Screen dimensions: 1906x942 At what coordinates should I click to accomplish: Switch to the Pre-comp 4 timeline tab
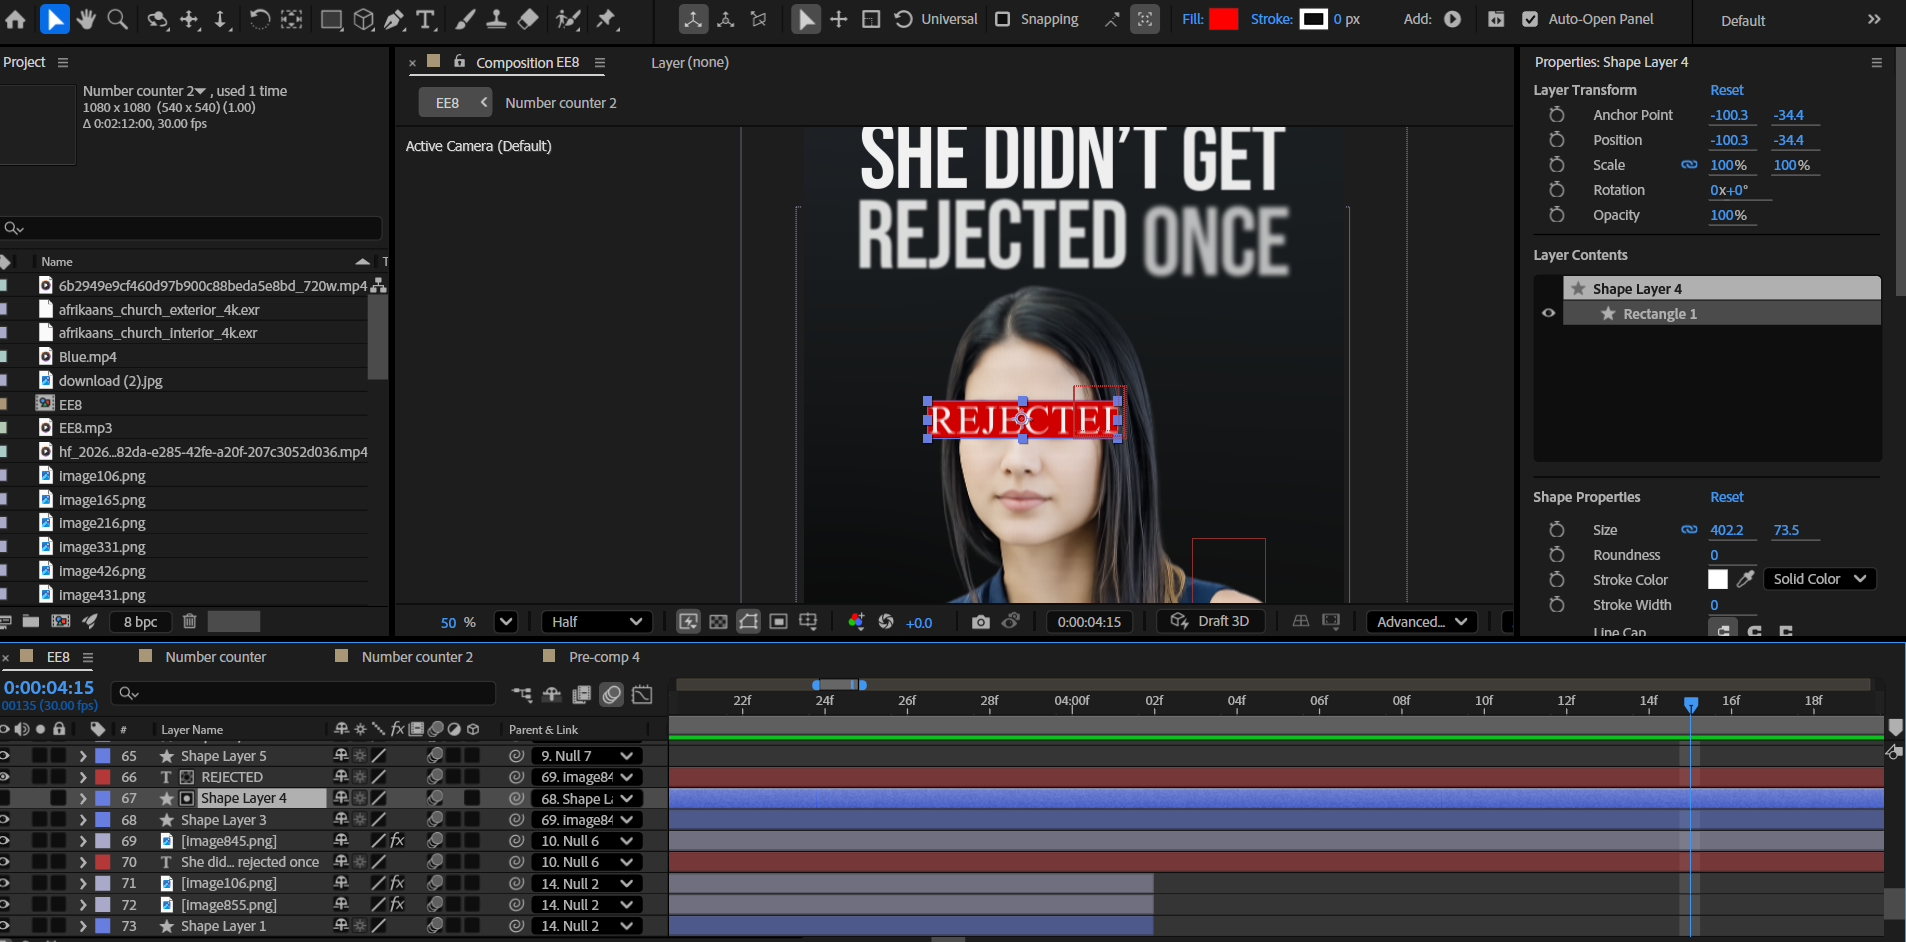click(603, 657)
